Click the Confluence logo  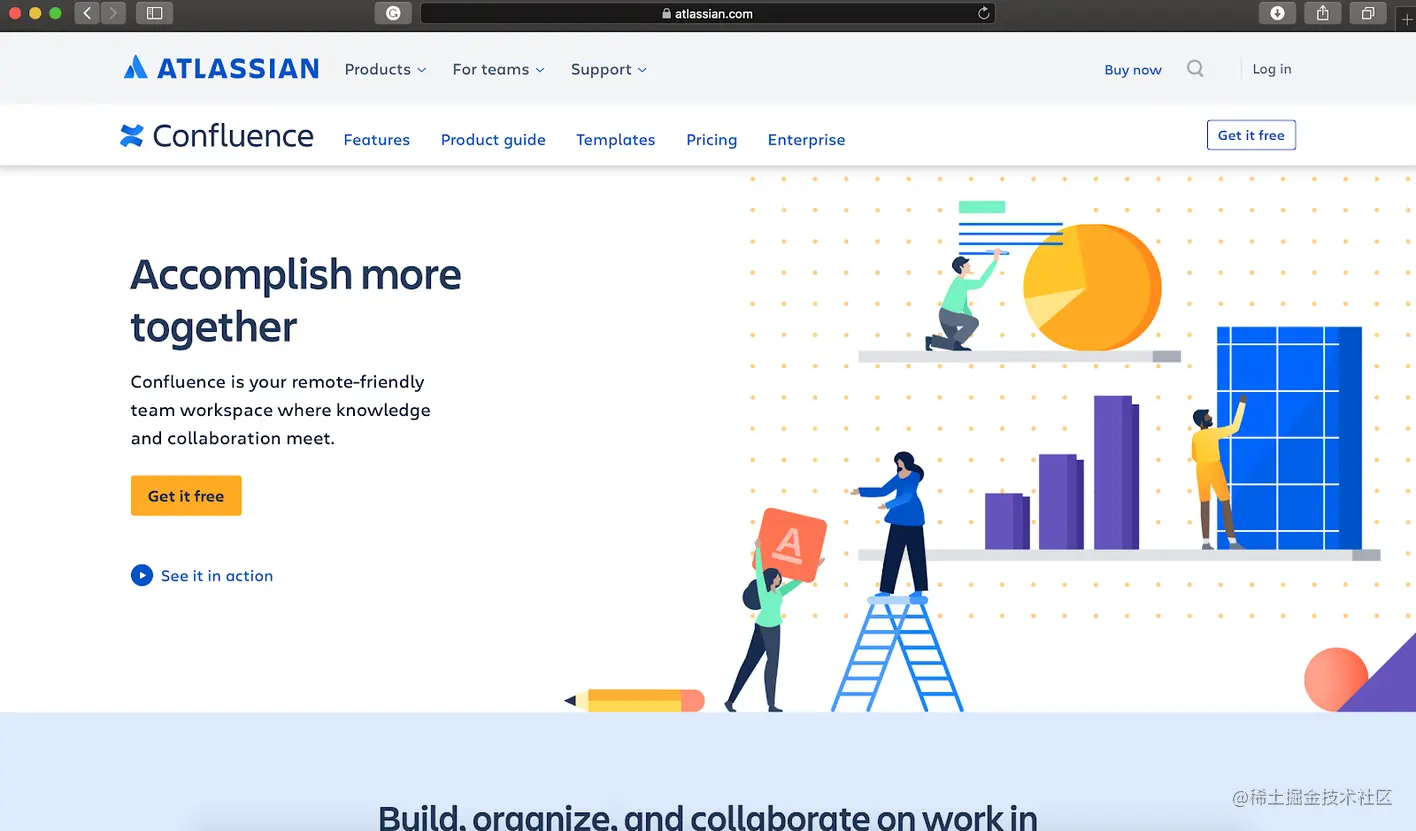[217, 136]
